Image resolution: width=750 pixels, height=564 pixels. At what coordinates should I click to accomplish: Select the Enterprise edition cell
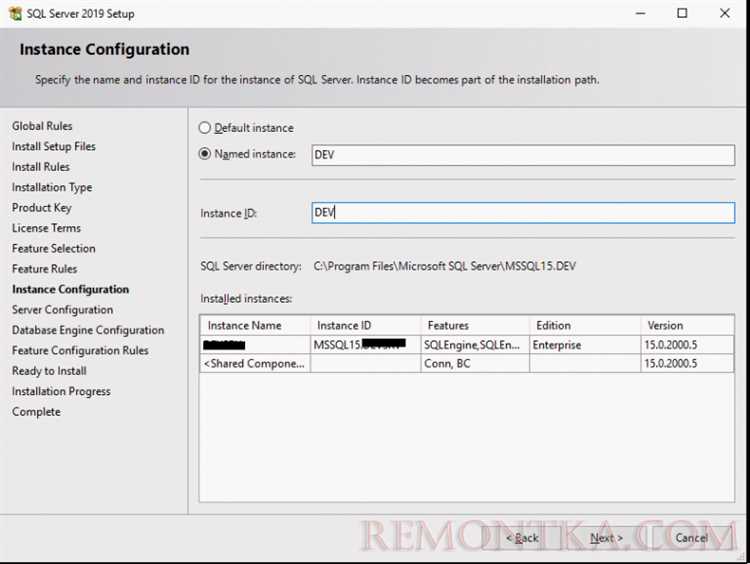(x=585, y=345)
